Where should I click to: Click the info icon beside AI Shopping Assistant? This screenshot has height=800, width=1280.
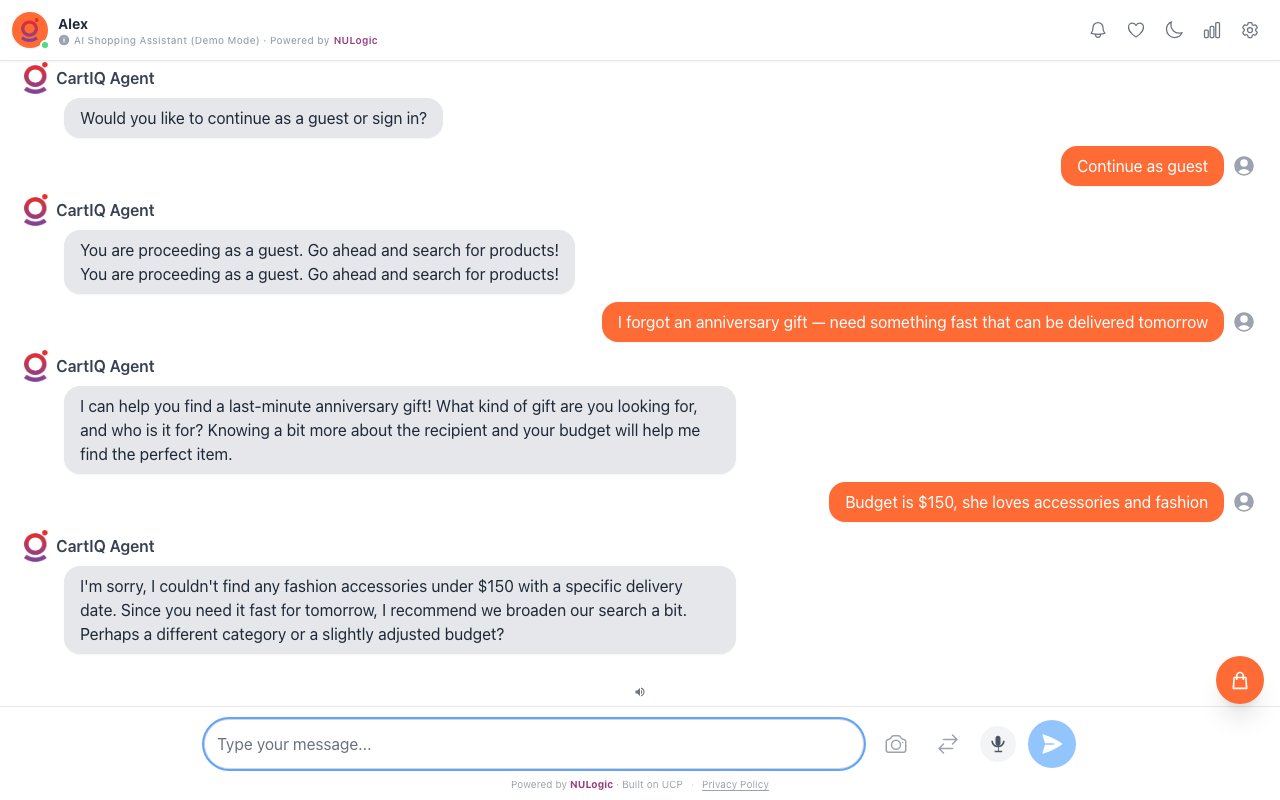pos(64,41)
